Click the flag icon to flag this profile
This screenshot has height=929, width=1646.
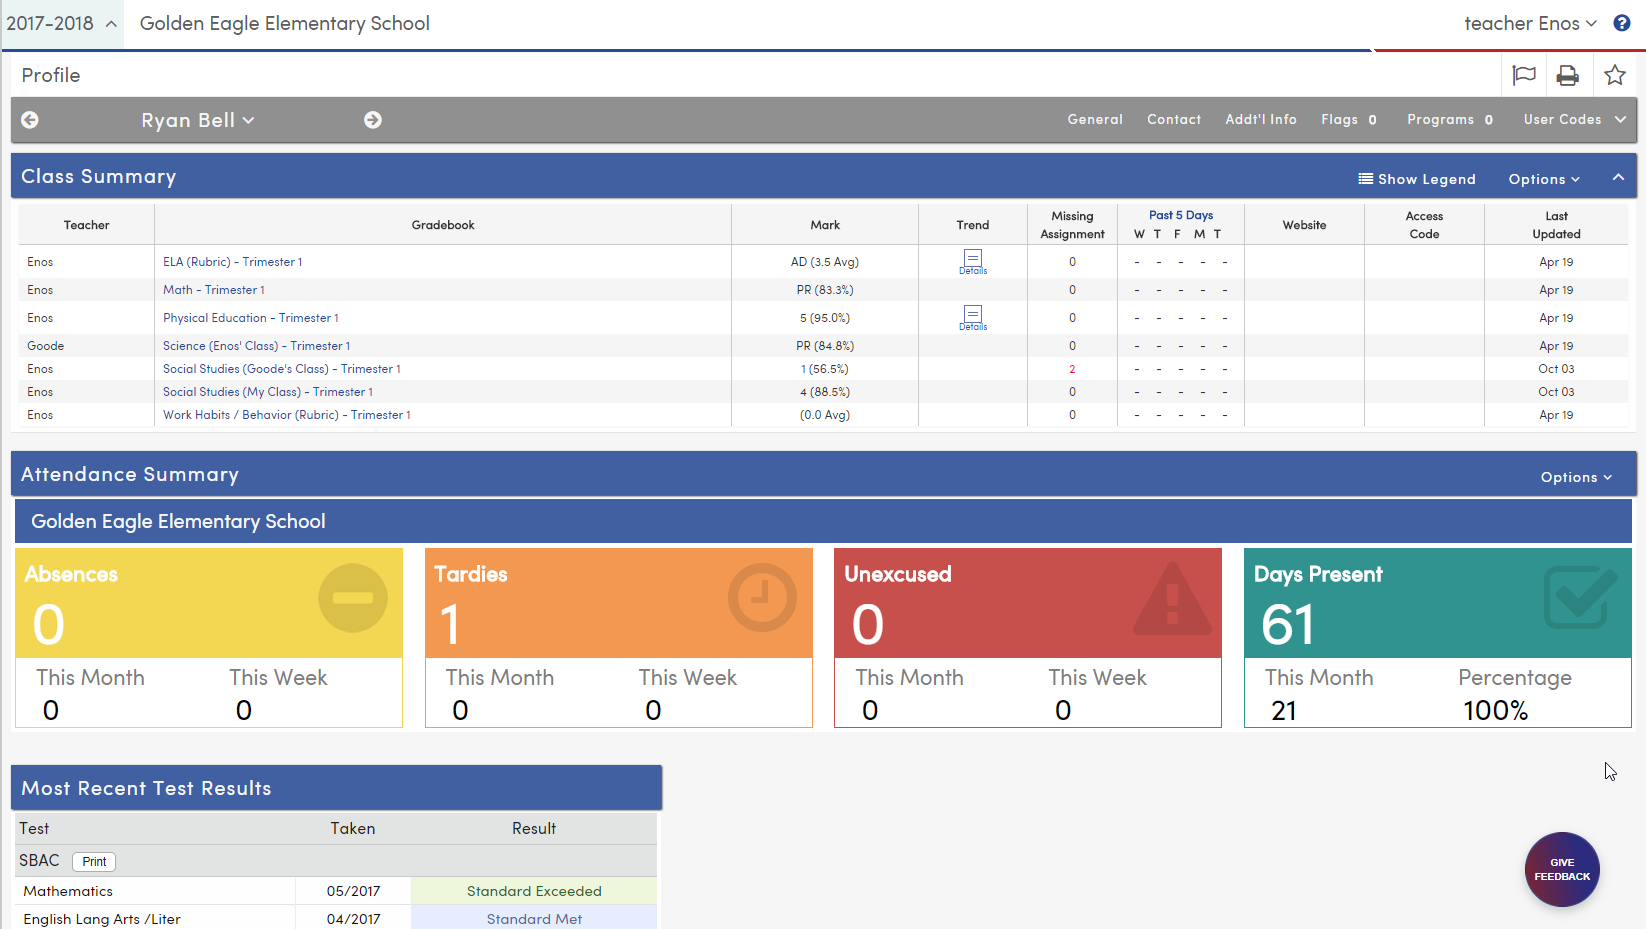pos(1523,75)
